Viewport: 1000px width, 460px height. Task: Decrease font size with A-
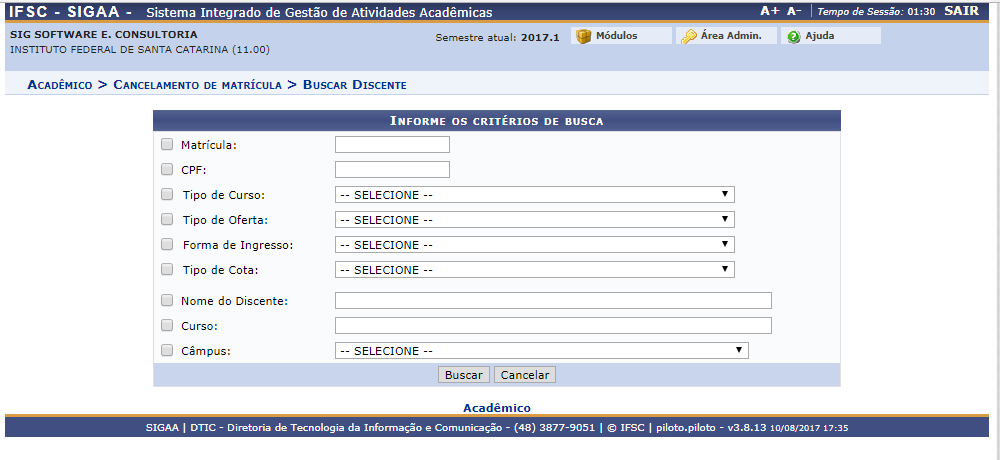[794, 11]
